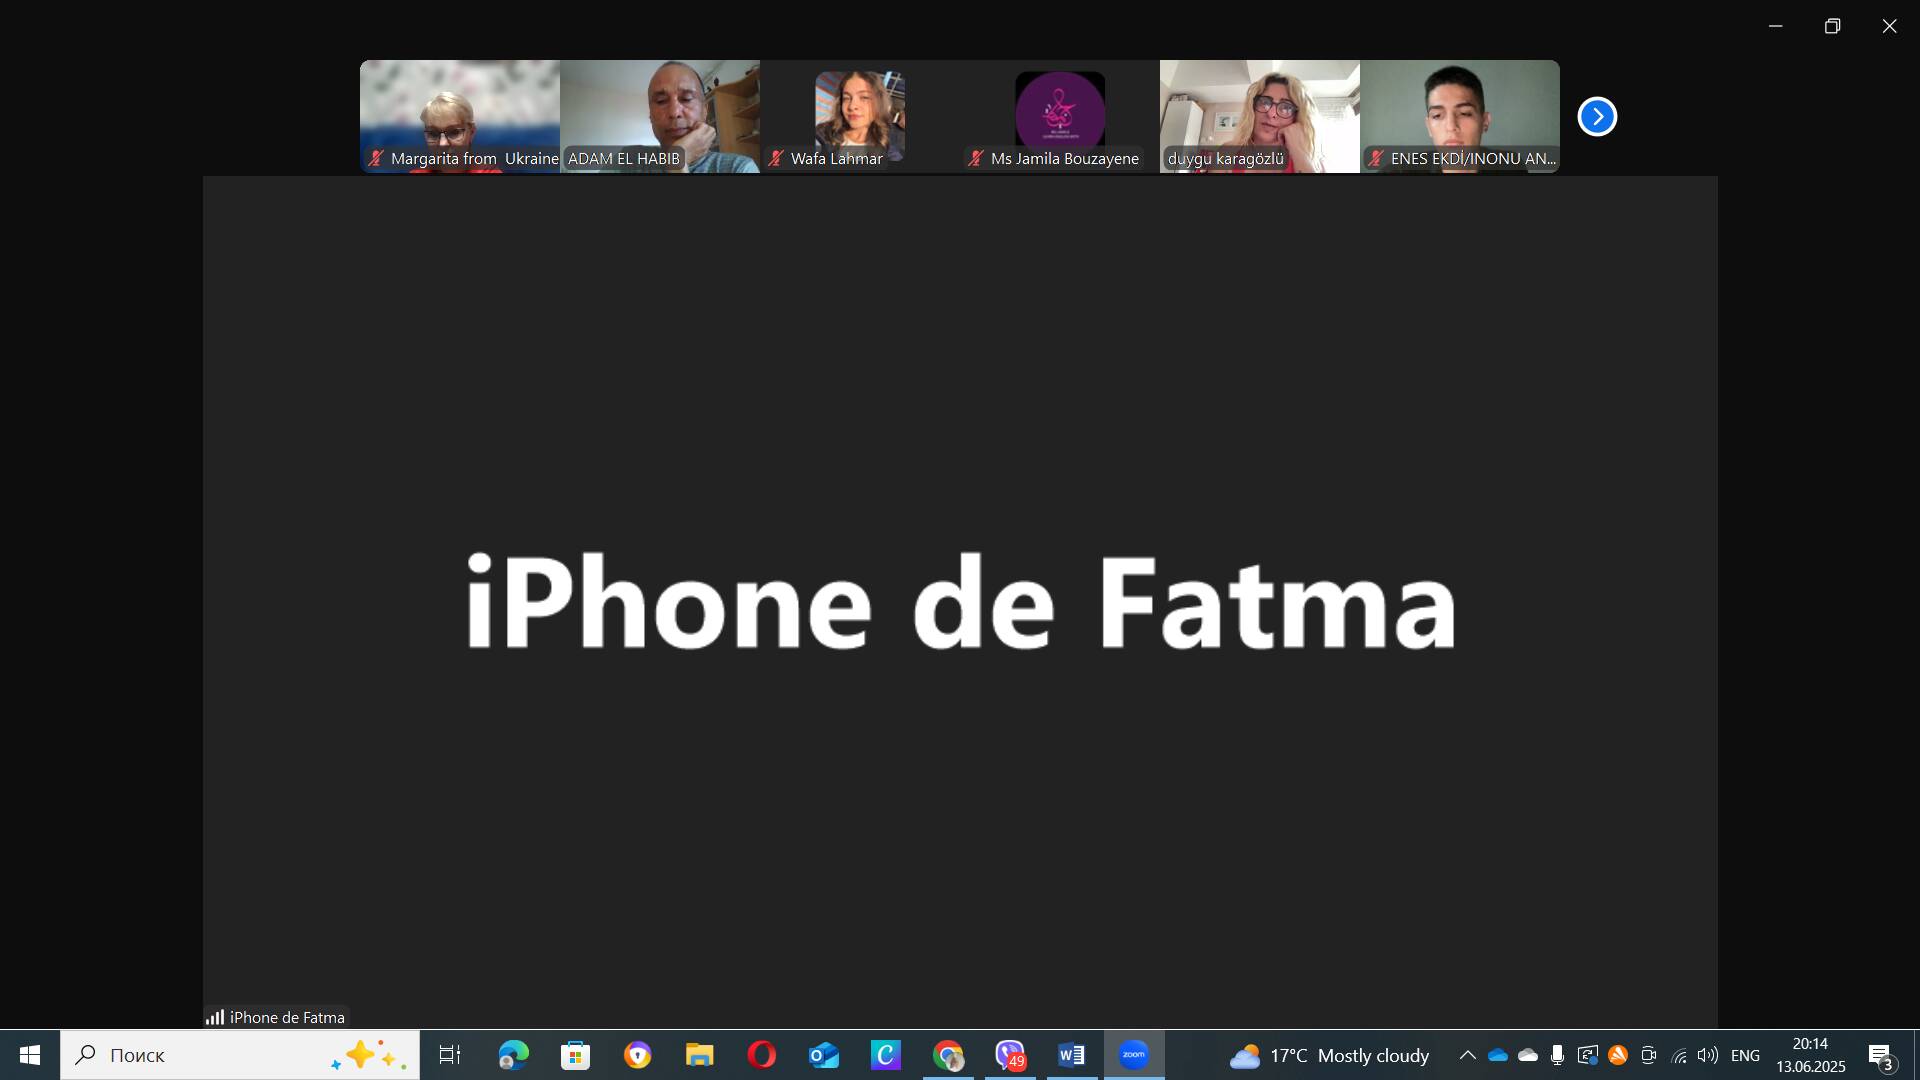
Task: Launch Microsoft Edge from the taskbar
Action: click(513, 1055)
